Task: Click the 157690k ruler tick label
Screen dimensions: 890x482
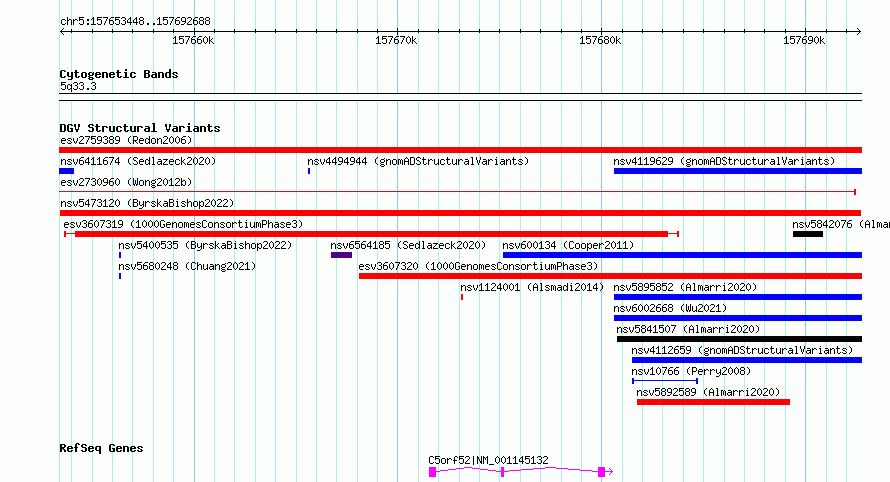Action: click(x=804, y=40)
